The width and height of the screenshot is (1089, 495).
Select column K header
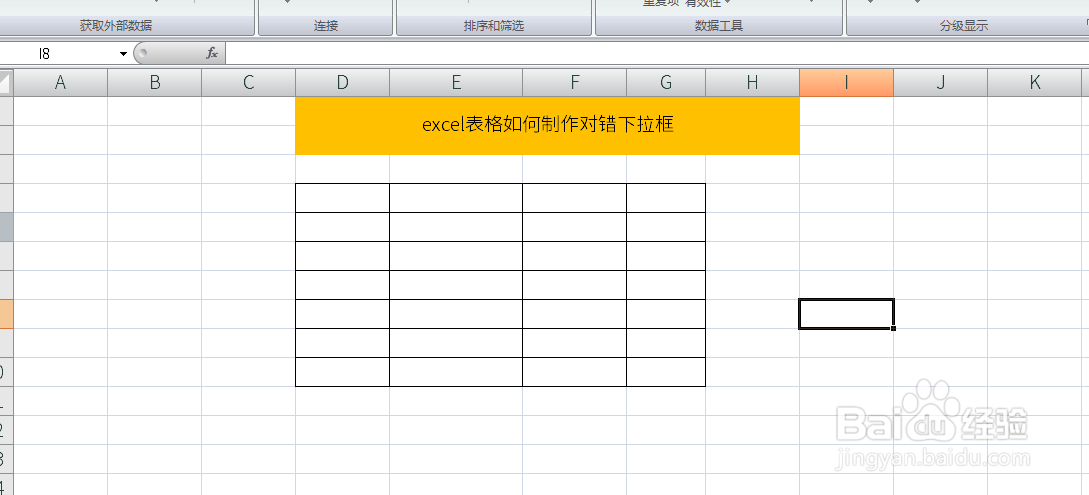[1035, 83]
